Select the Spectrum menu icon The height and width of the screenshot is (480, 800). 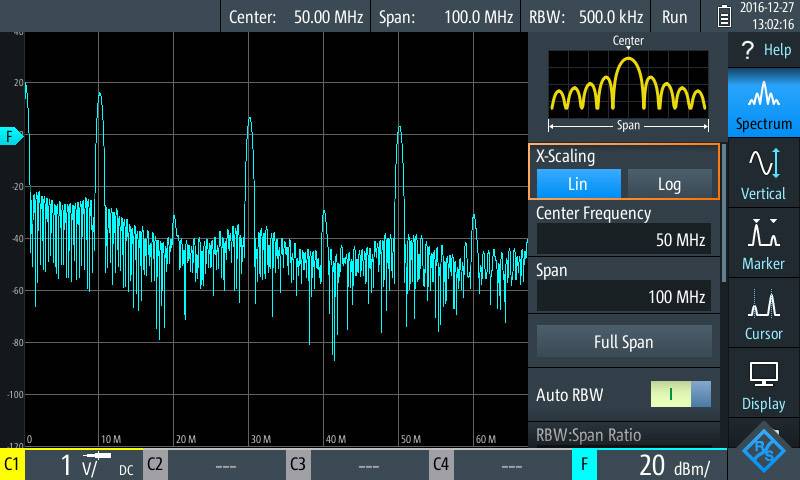(764, 105)
